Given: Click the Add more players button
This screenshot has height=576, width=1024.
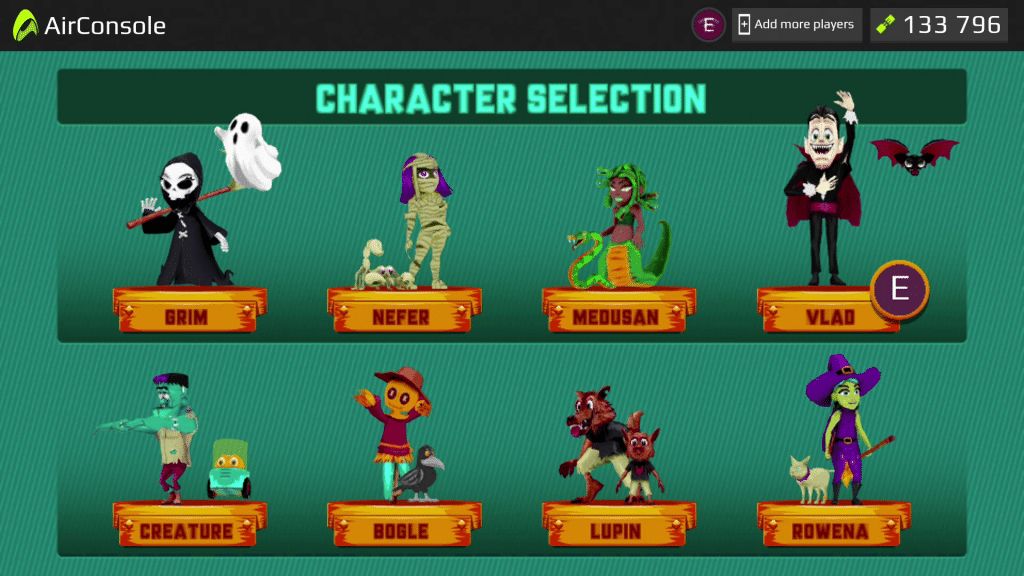Looking at the screenshot, I should click(x=797, y=25).
